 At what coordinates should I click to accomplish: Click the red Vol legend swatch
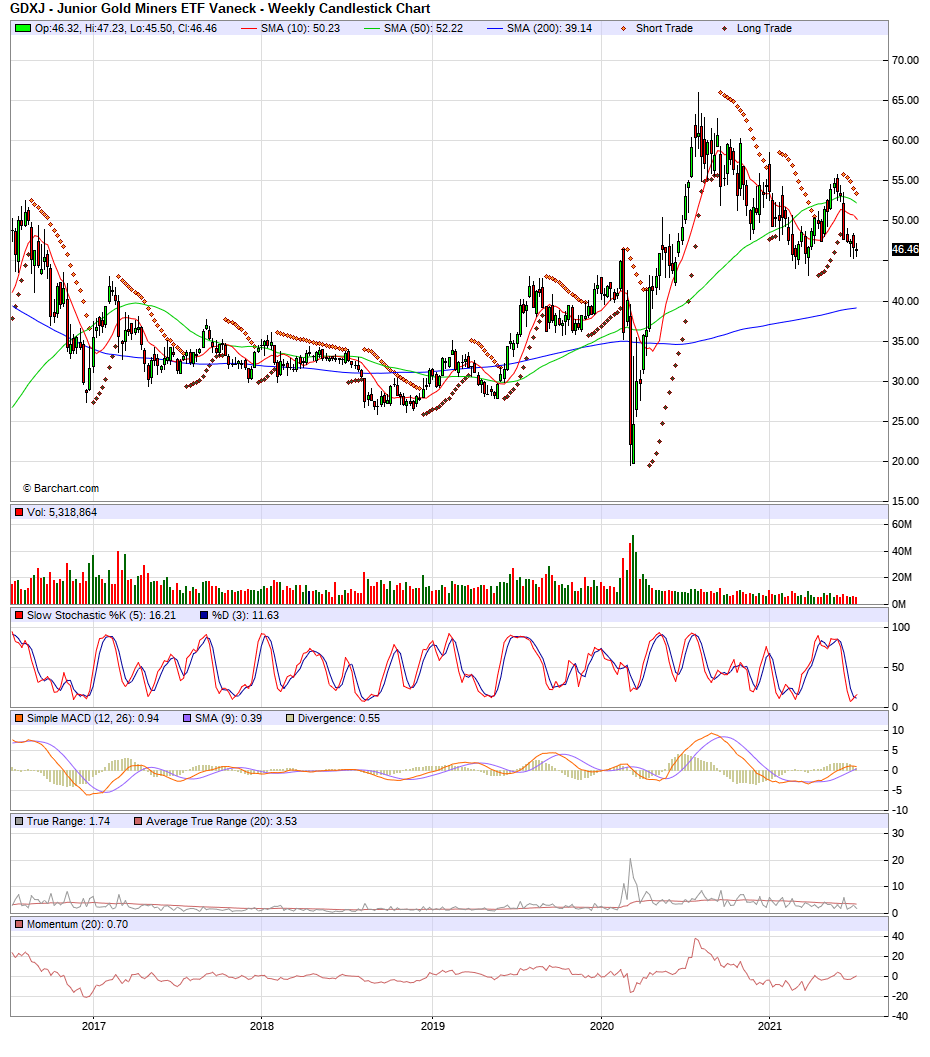coord(19,512)
